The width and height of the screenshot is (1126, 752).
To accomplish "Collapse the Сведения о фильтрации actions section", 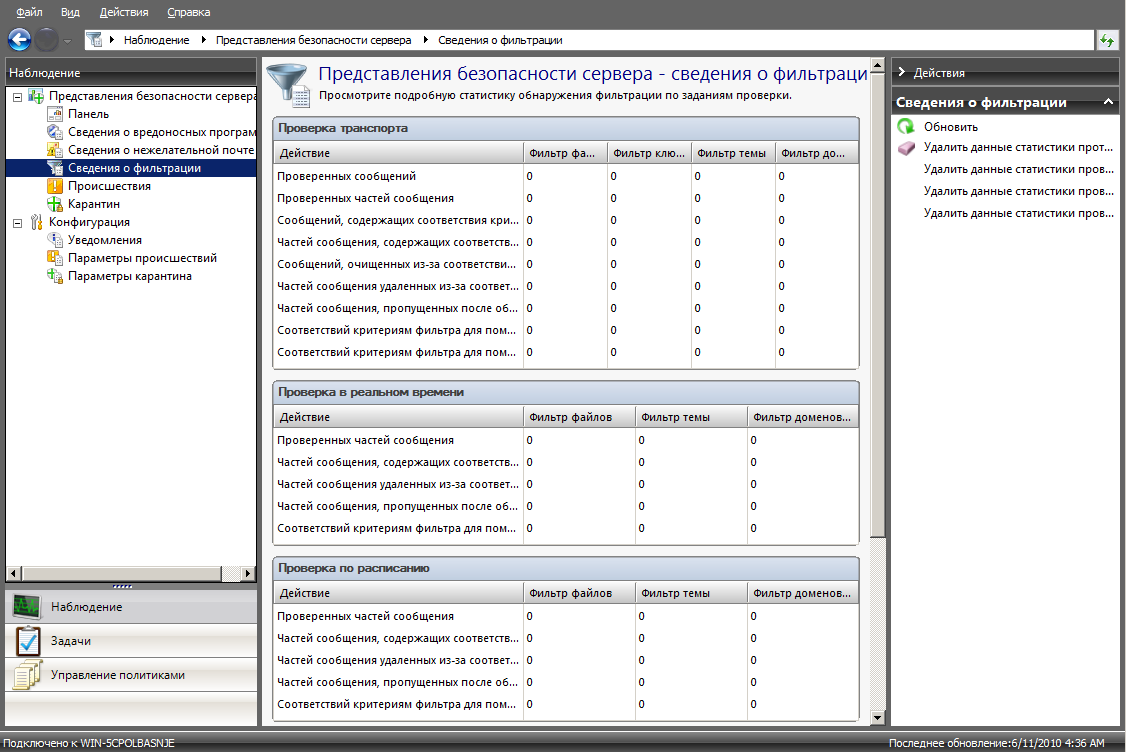I will tap(1108, 102).
